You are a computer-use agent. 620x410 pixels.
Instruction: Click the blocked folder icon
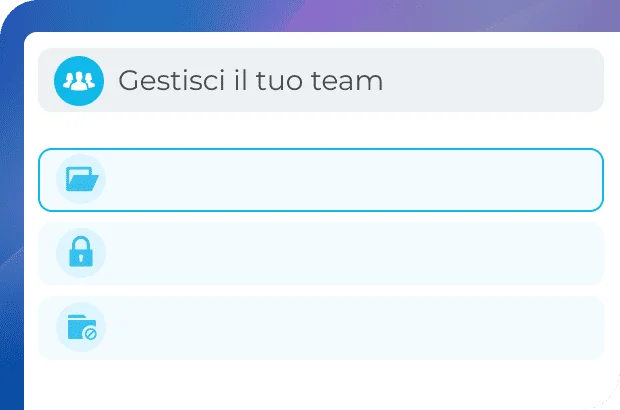[81, 327]
